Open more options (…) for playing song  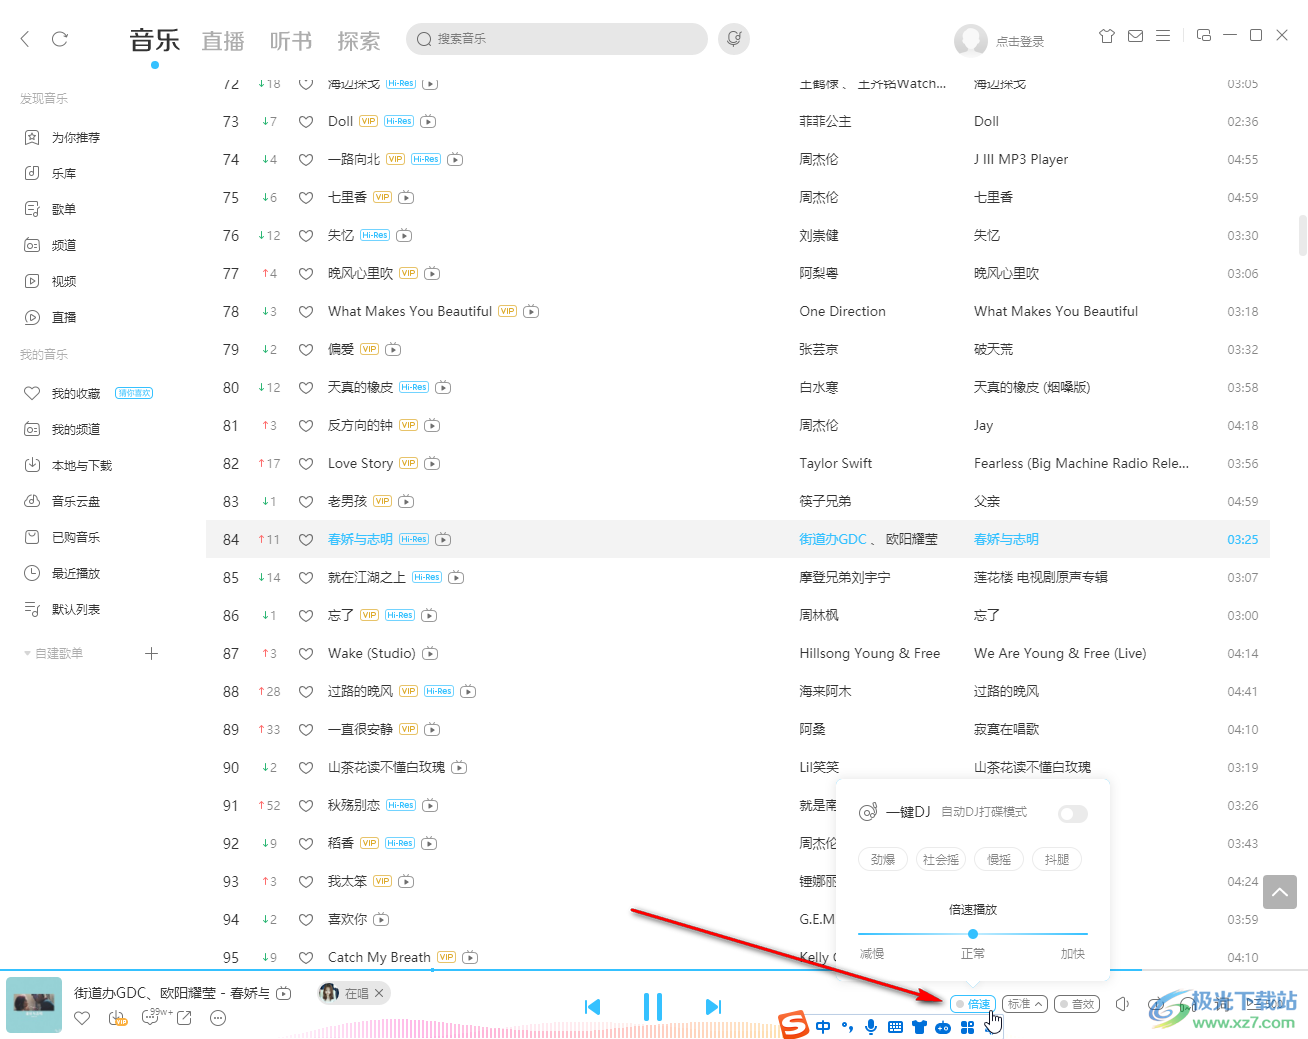(x=218, y=1018)
